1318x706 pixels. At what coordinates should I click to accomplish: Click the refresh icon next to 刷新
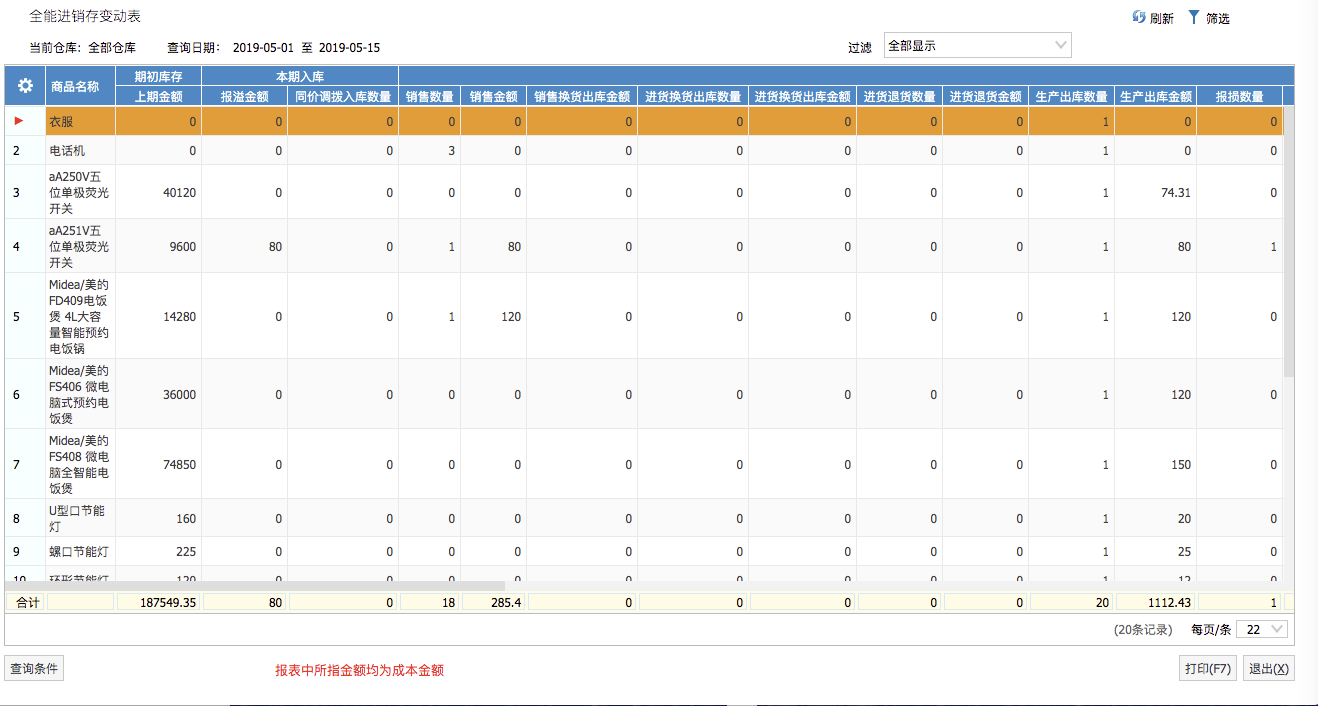click(x=1139, y=17)
